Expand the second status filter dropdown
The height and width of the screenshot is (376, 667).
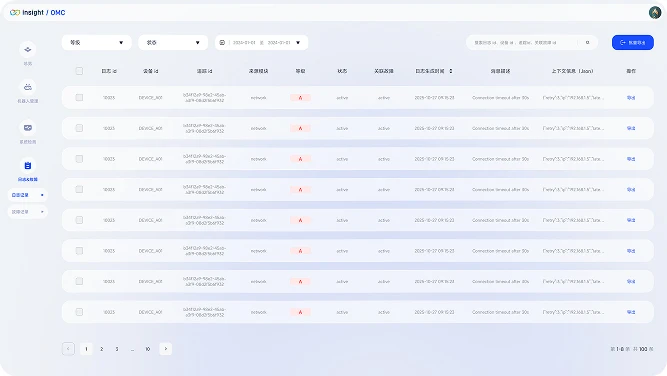tap(173, 43)
